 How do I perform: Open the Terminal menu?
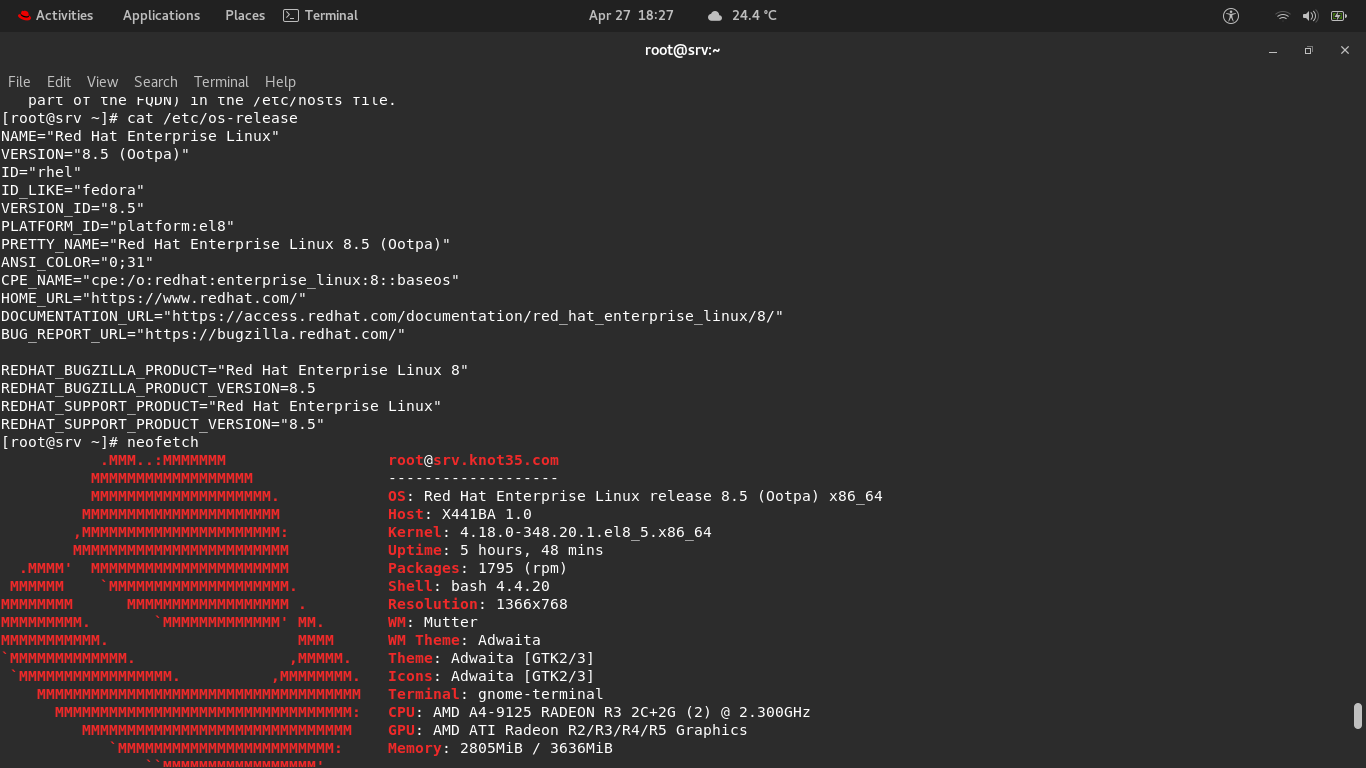coord(221,82)
